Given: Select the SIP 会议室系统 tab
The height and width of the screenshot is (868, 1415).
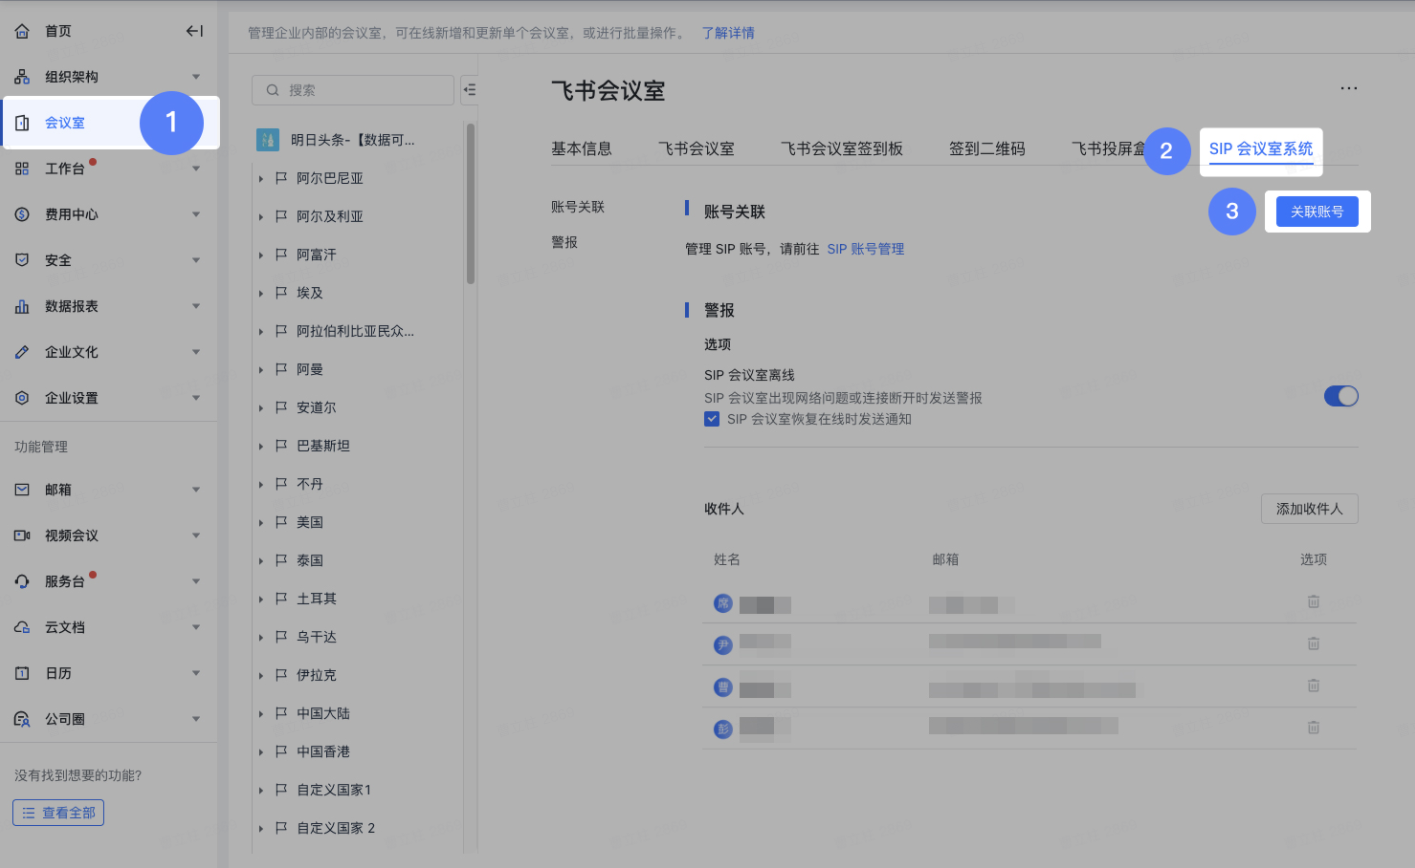Looking at the screenshot, I should [1261, 149].
